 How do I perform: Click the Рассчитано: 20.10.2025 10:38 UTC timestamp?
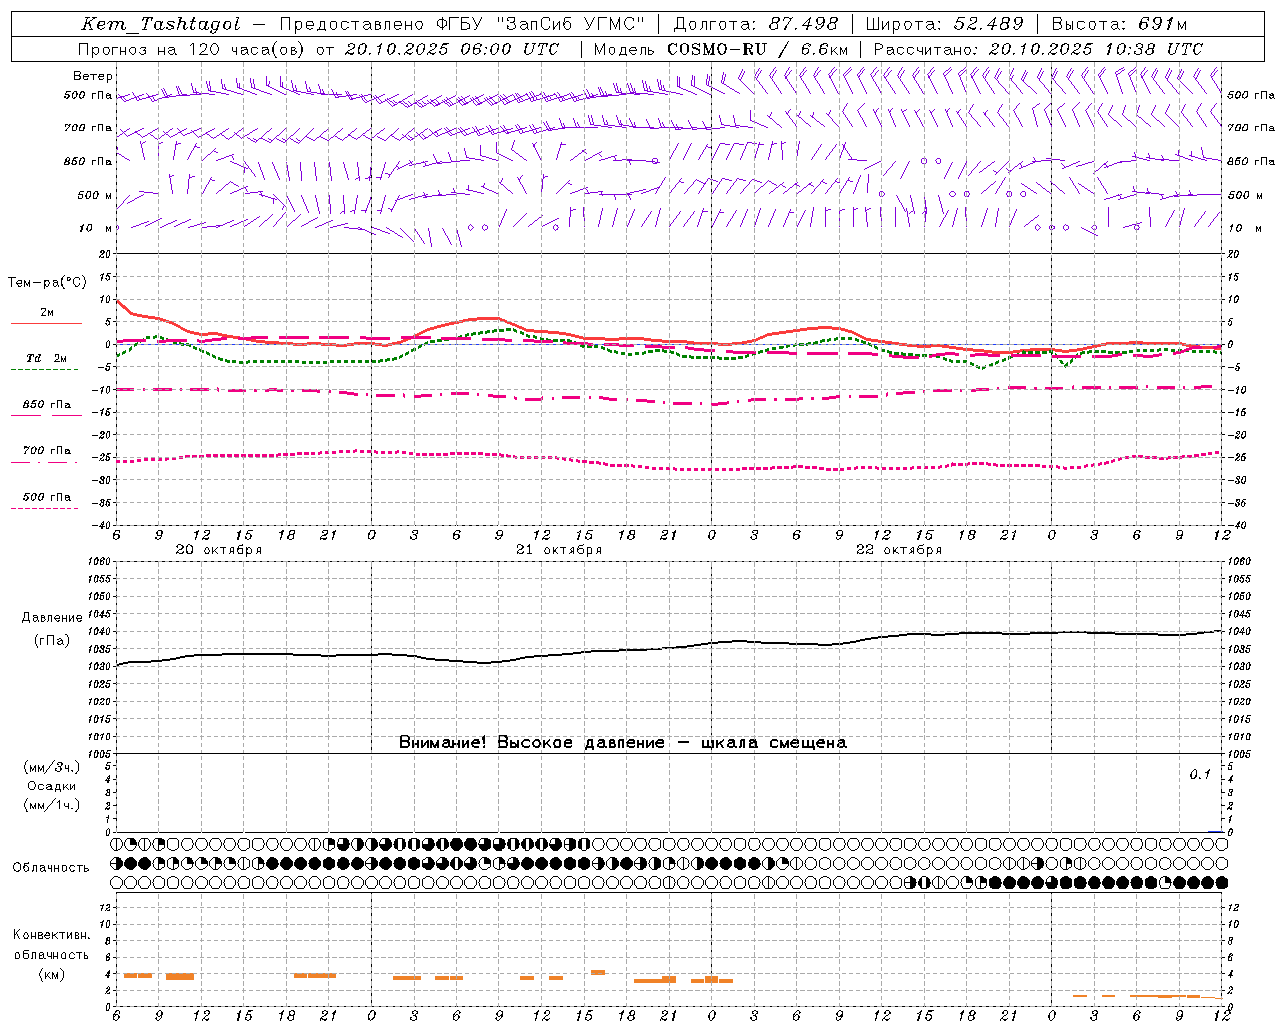tap(1038, 49)
